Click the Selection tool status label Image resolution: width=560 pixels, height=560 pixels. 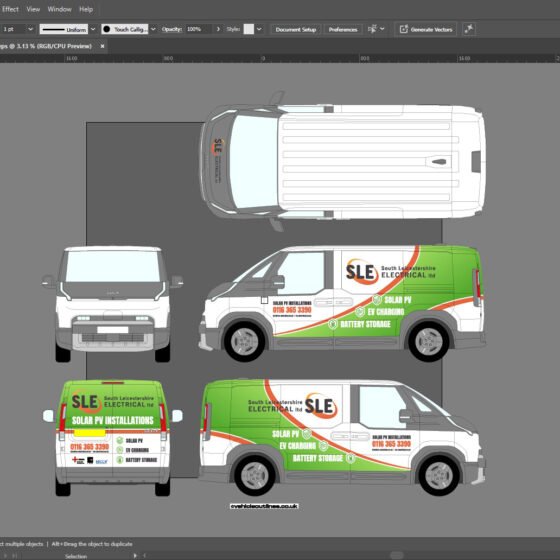click(x=76, y=556)
